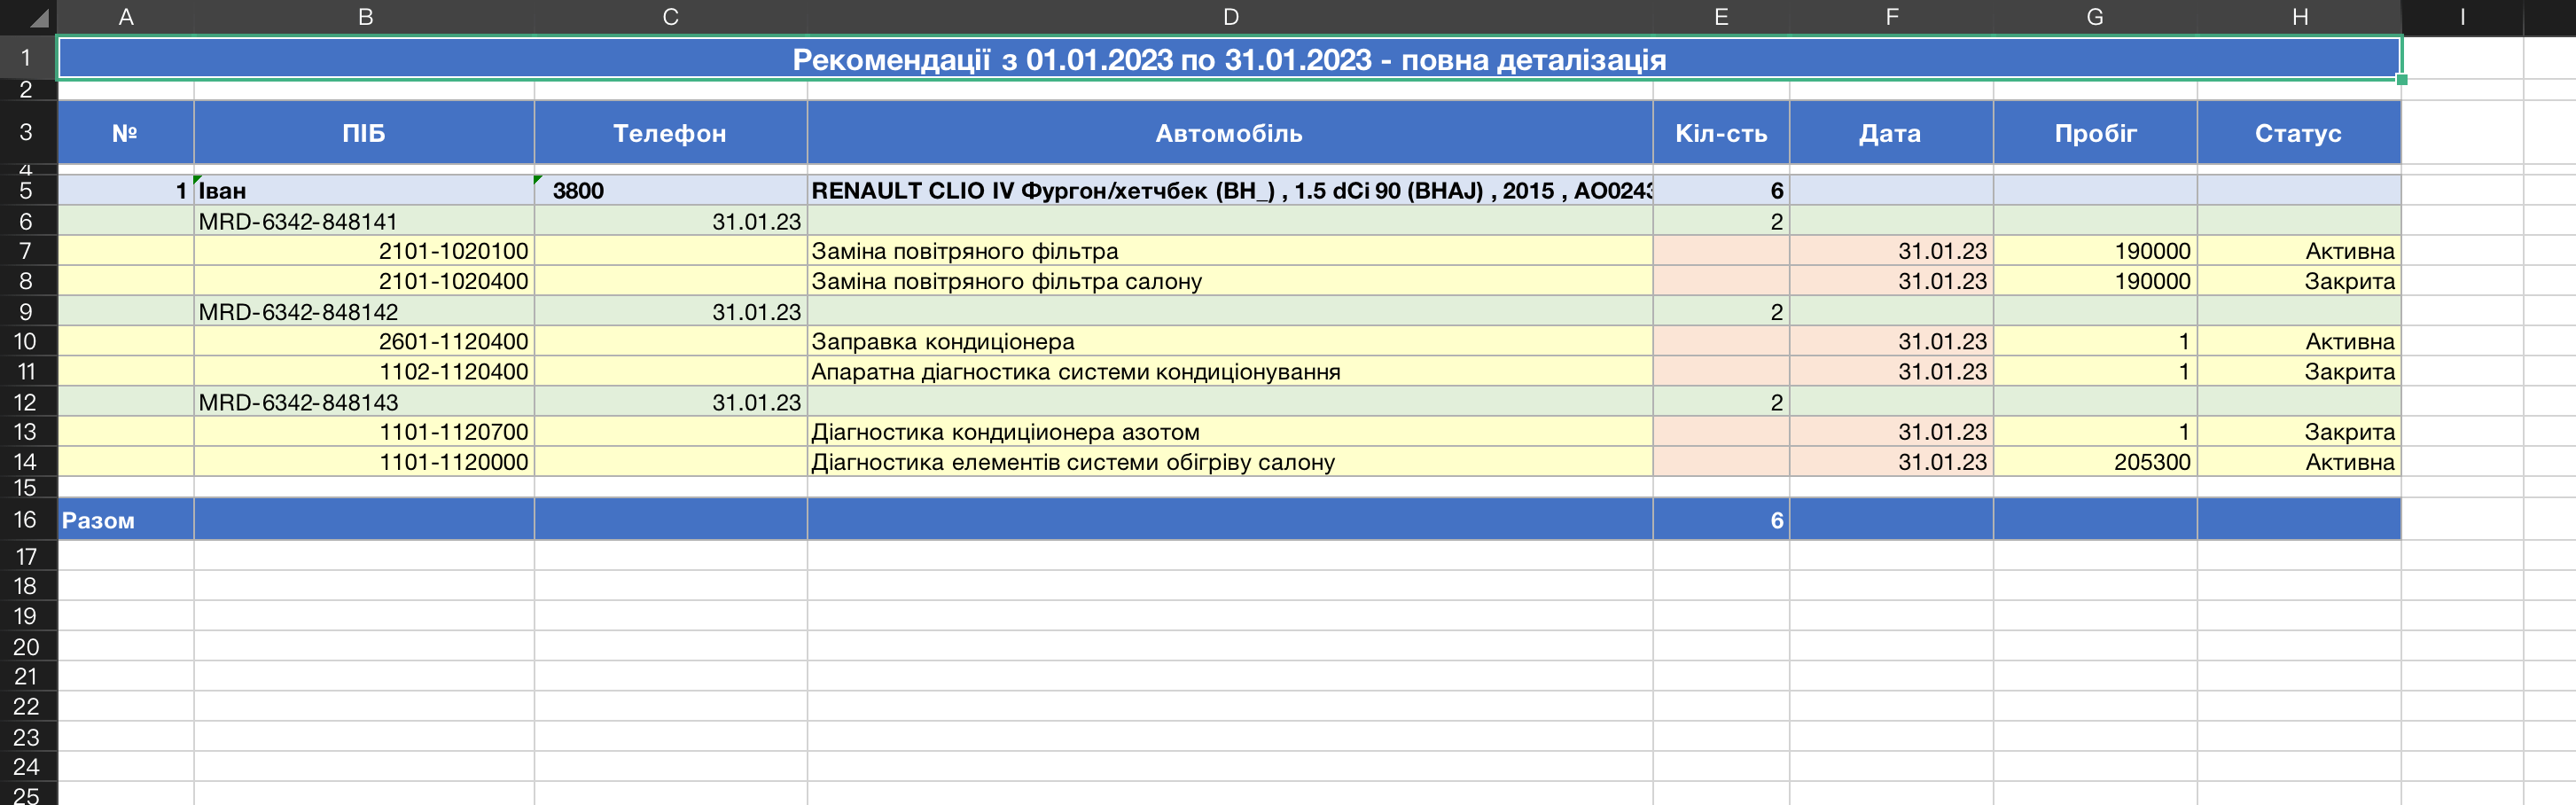This screenshot has width=2576, height=805.
Task: Select the 'Разом' total label cell
Action: tap(126, 520)
